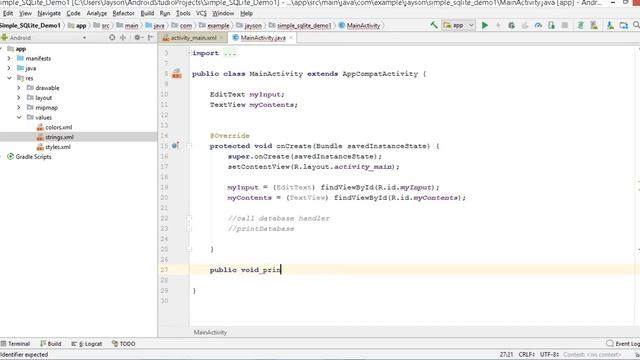
Task: Open the Run menu
Action: [x=165, y=13]
